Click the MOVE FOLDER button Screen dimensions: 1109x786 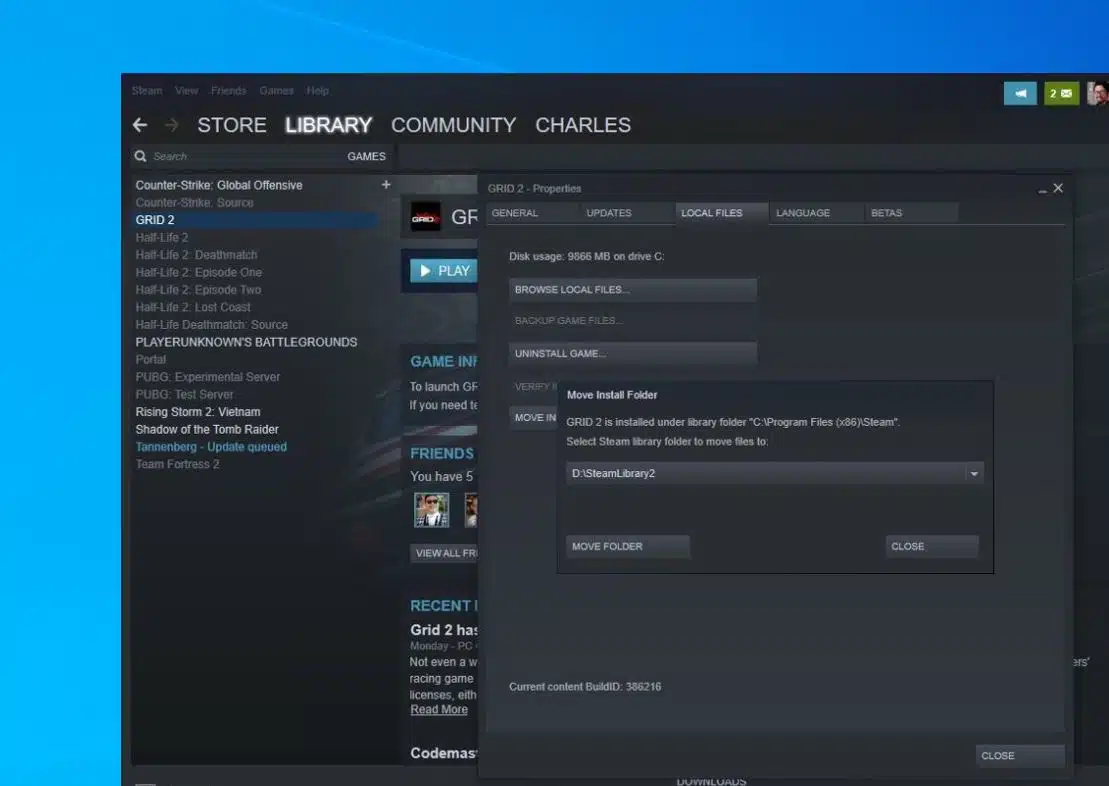click(627, 546)
